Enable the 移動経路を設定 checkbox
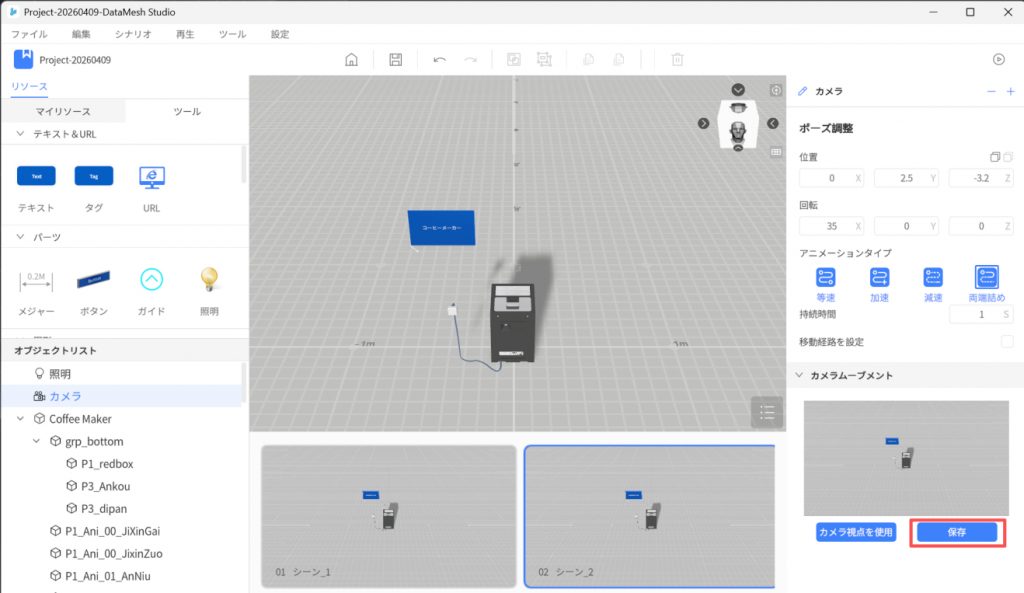This screenshot has height=593, width=1024. pyautogui.click(x=1007, y=342)
